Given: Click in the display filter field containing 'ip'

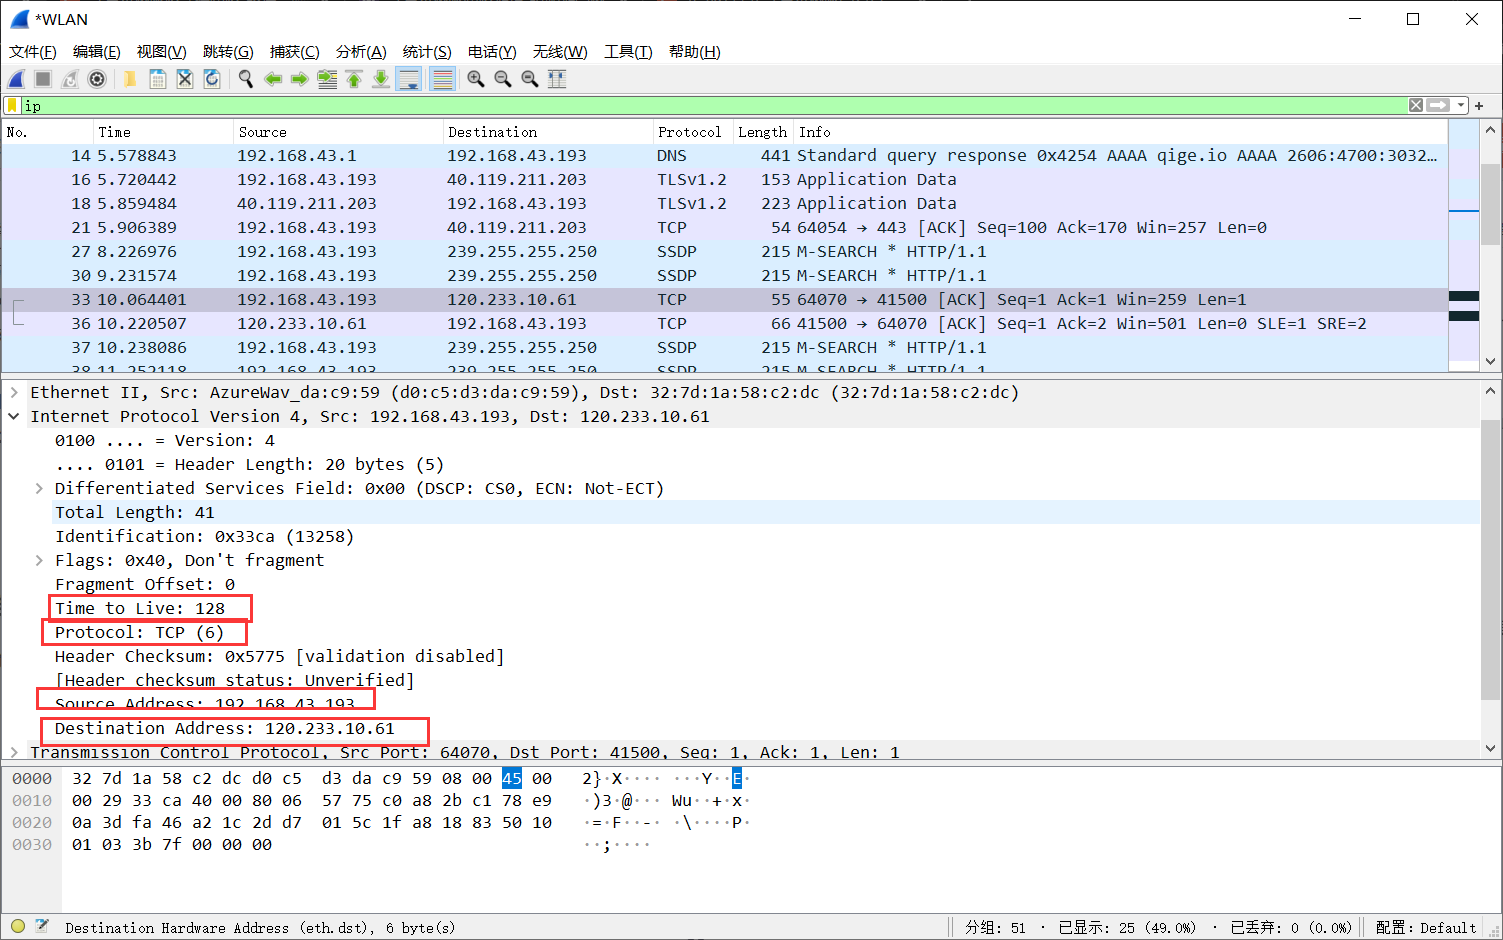Looking at the screenshot, I should 714,106.
